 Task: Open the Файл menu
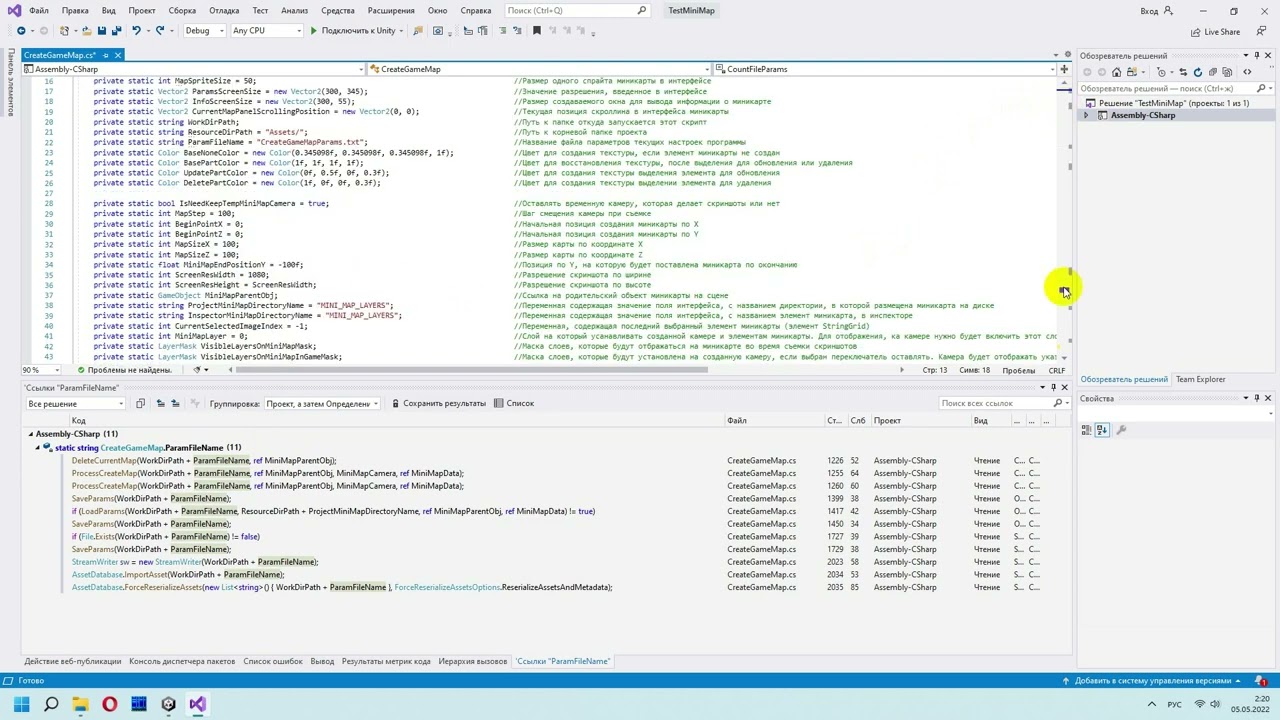39,10
